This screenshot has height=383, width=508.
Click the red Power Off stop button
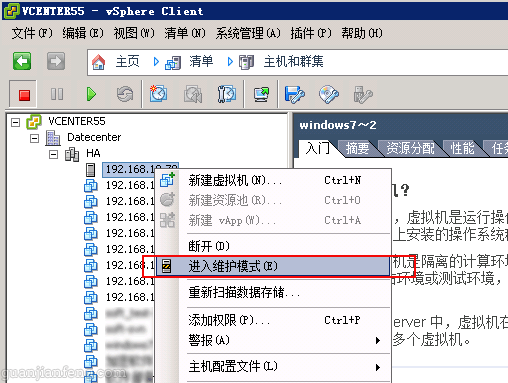[24, 95]
